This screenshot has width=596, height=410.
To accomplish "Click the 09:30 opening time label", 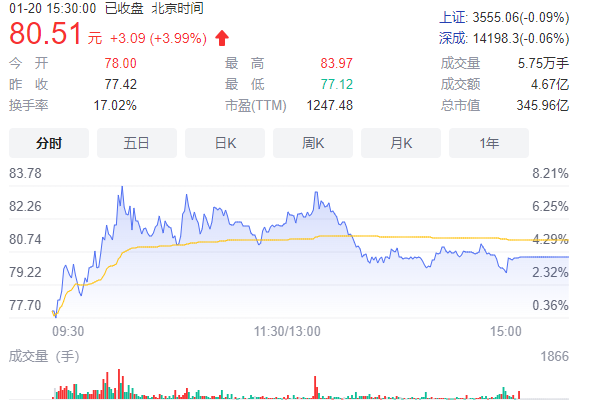I will (68, 331).
